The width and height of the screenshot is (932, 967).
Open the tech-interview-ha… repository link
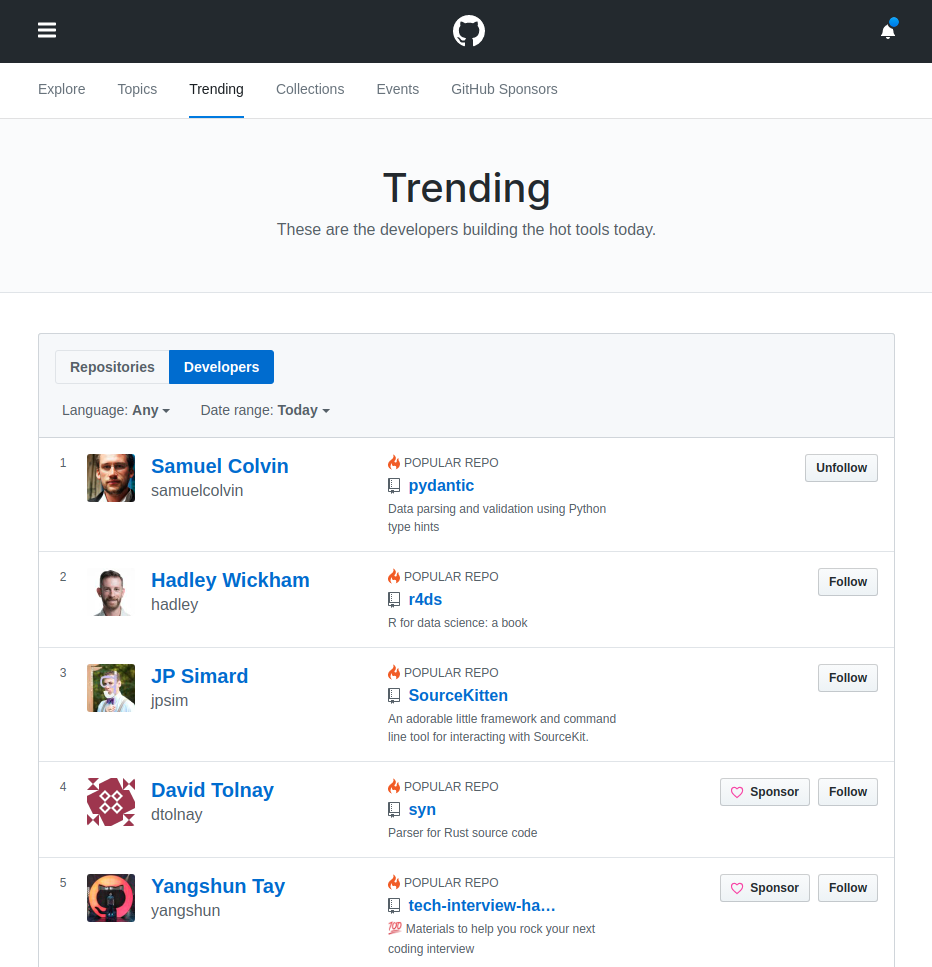(x=482, y=906)
